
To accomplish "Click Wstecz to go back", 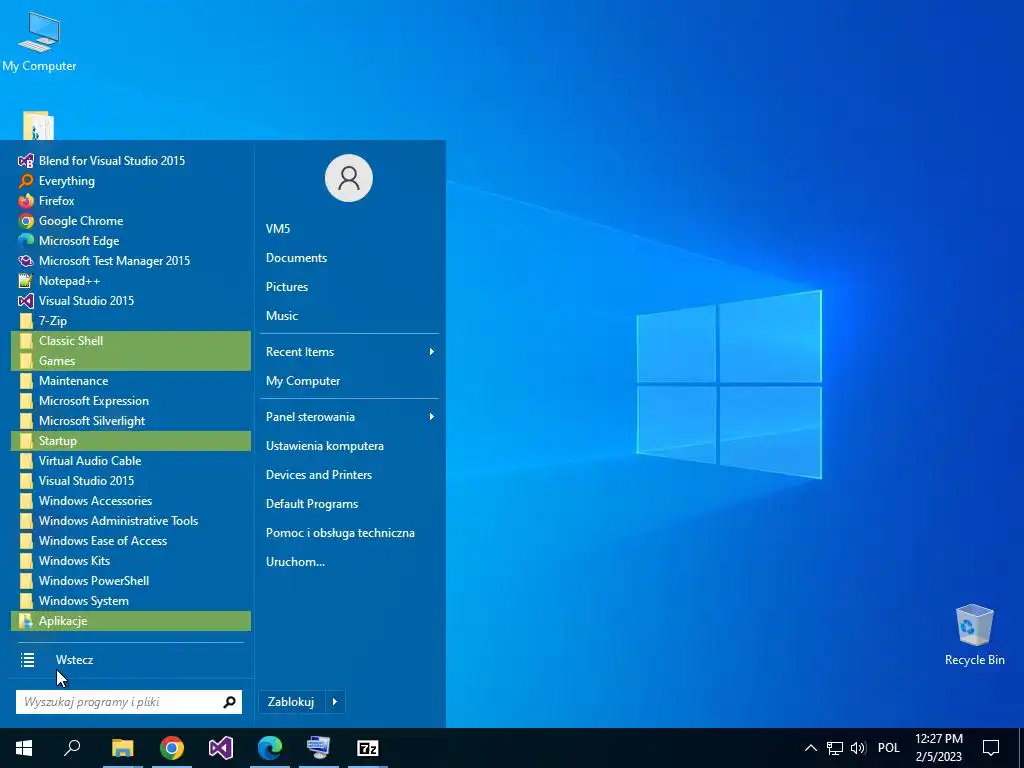I will pos(74,660).
